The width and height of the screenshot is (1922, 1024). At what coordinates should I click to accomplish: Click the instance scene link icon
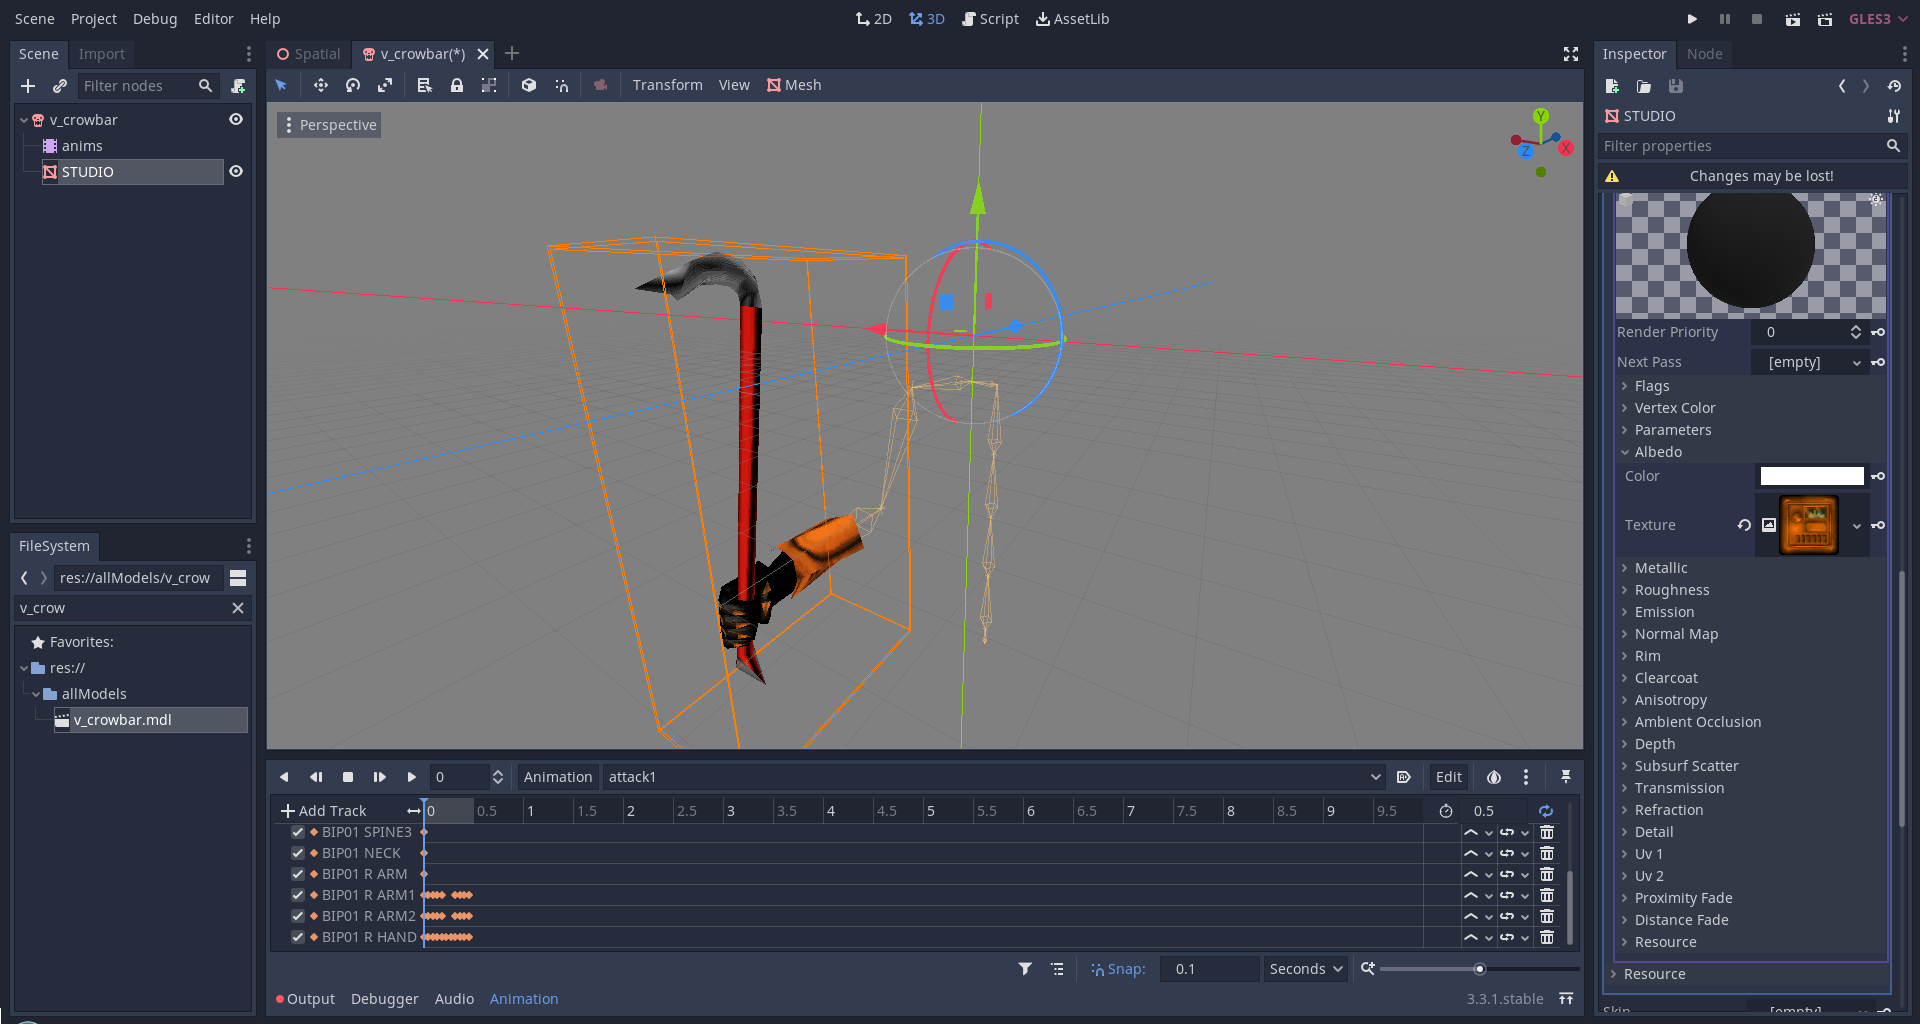pyautogui.click(x=60, y=86)
